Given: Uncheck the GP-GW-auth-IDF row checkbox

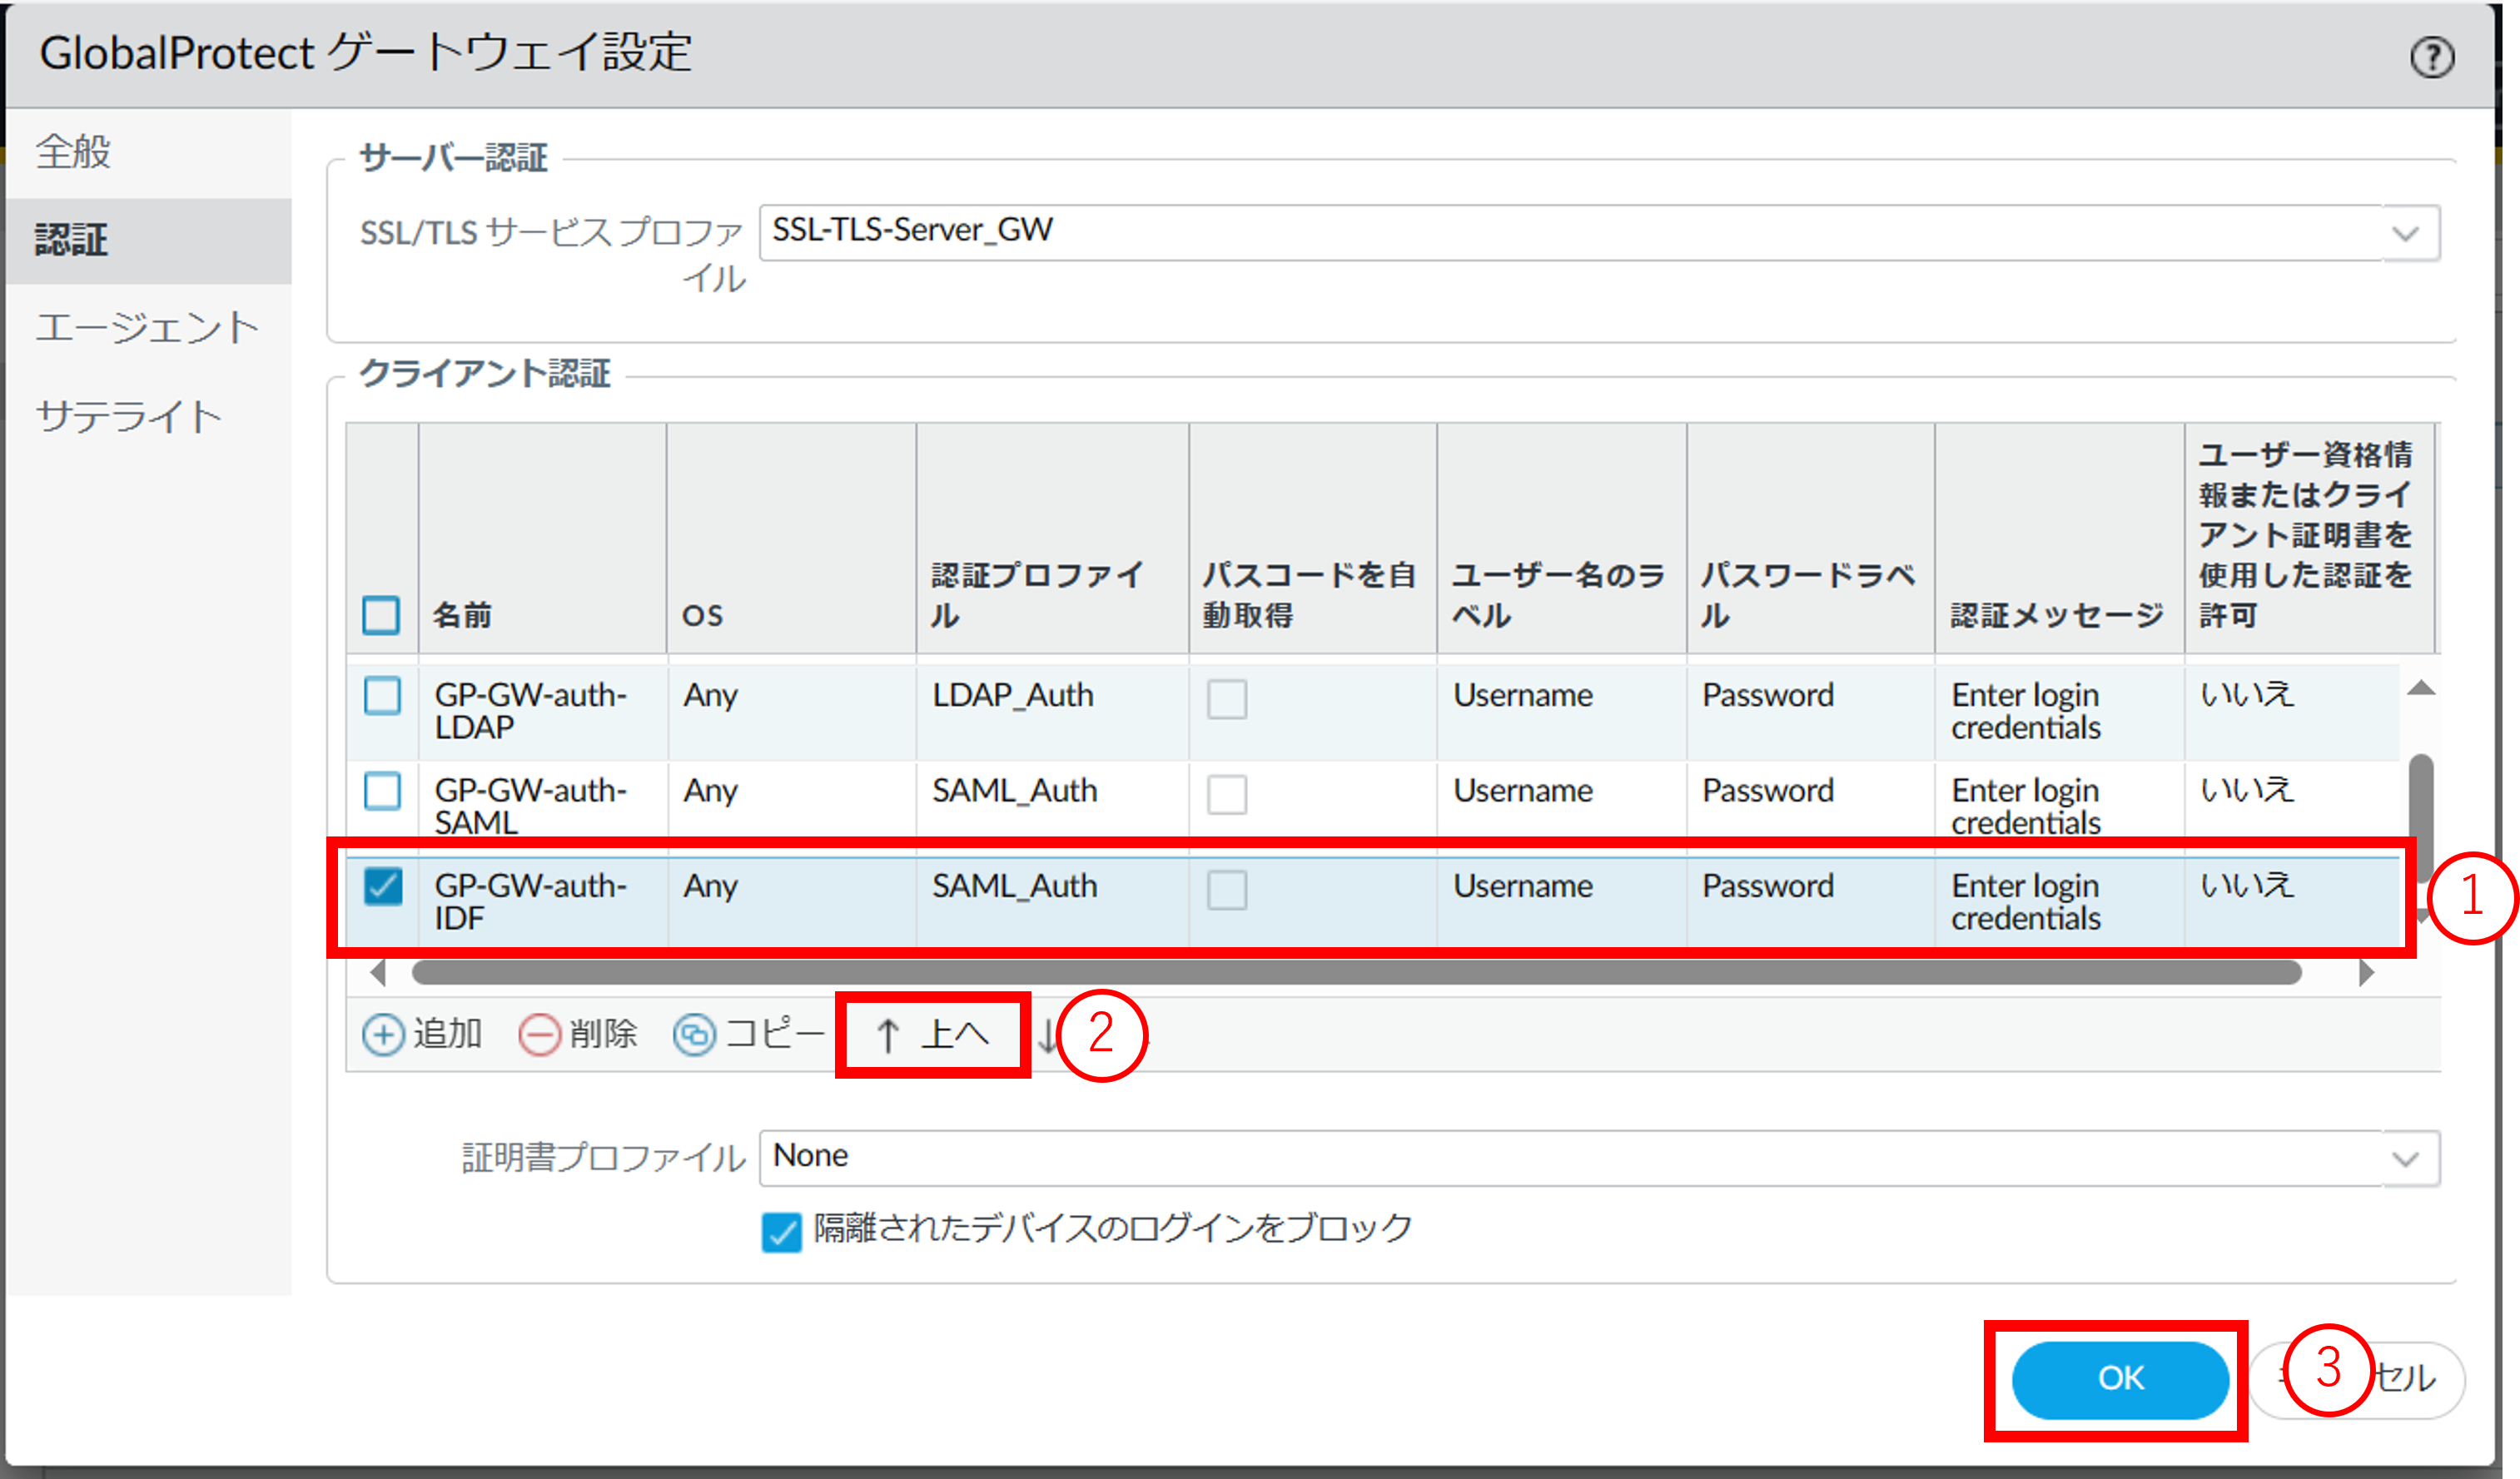Looking at the screenshot, I should (382, 886).
